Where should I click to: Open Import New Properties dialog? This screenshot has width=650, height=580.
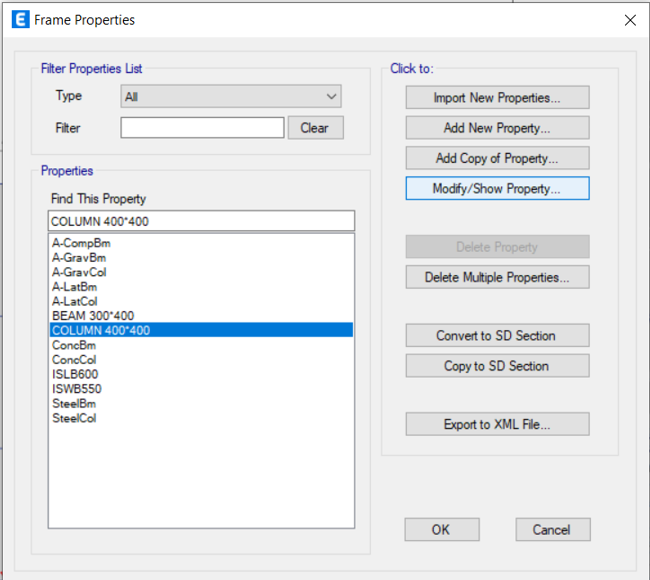coord(497,97)
